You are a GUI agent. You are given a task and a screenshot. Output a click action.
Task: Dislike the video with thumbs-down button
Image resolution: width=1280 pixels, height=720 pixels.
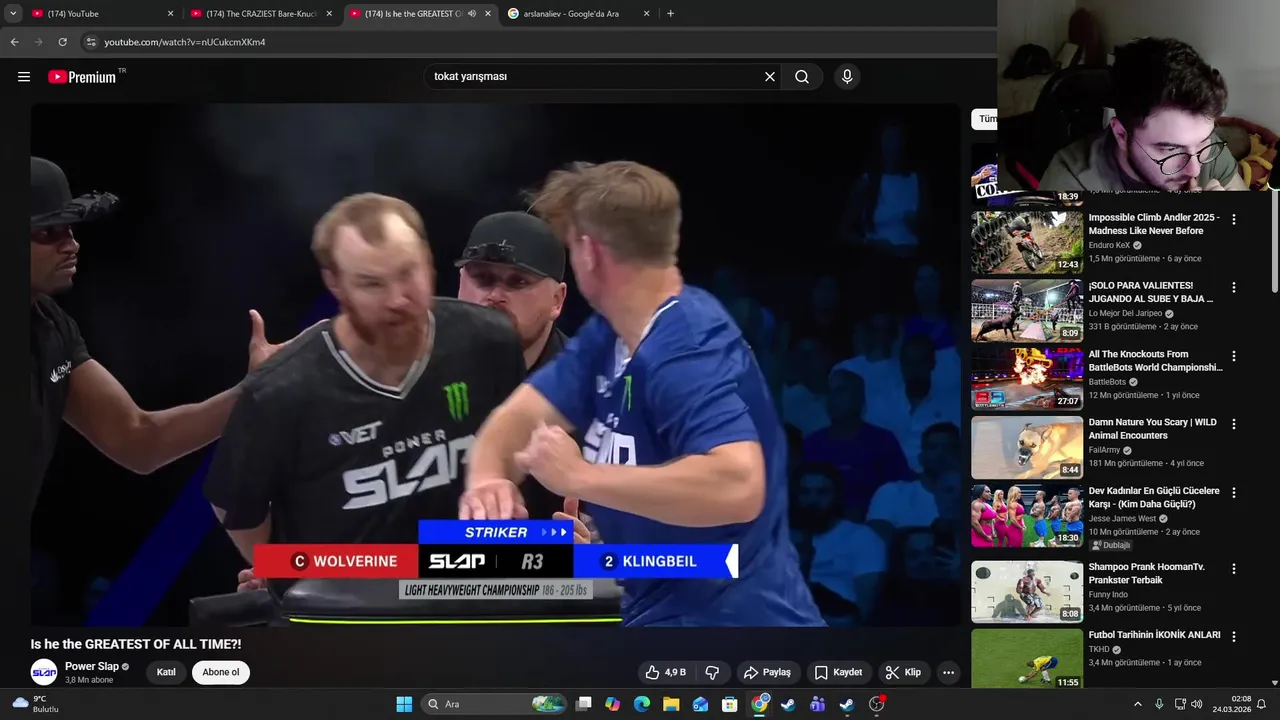(712, 672)
